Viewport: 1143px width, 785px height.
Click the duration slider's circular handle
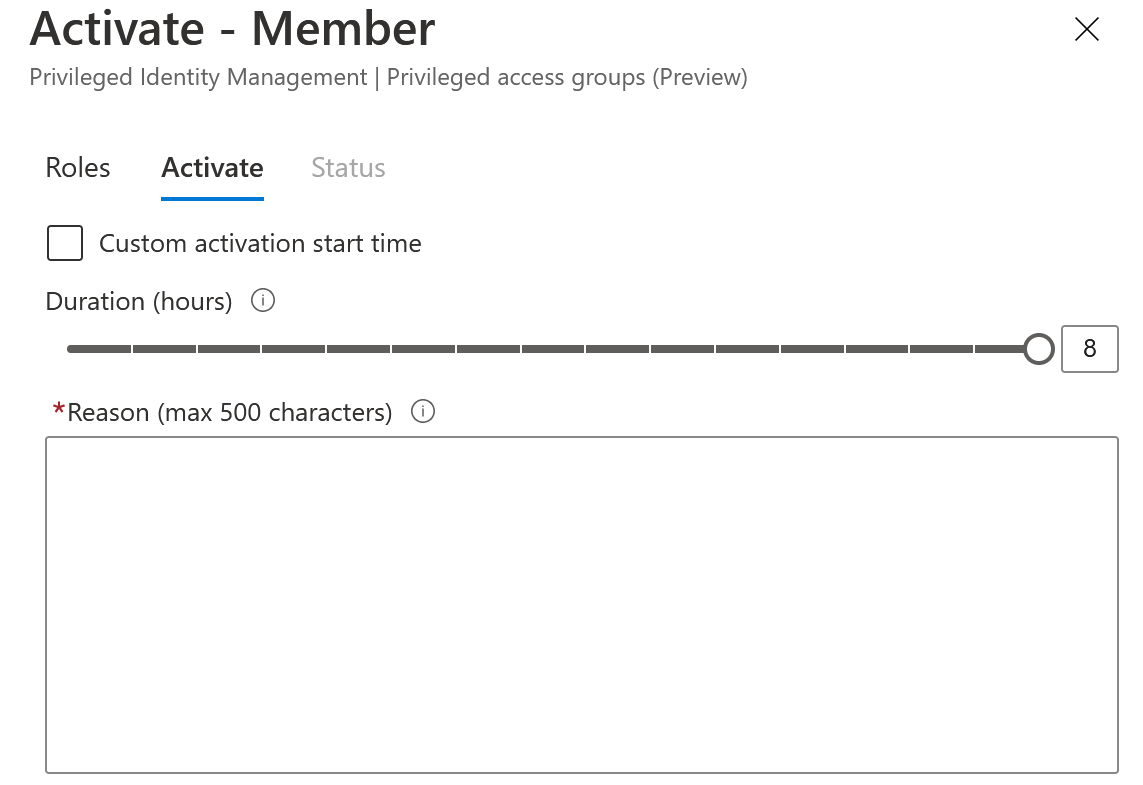pyautogui.click(x=1039, y=349)
